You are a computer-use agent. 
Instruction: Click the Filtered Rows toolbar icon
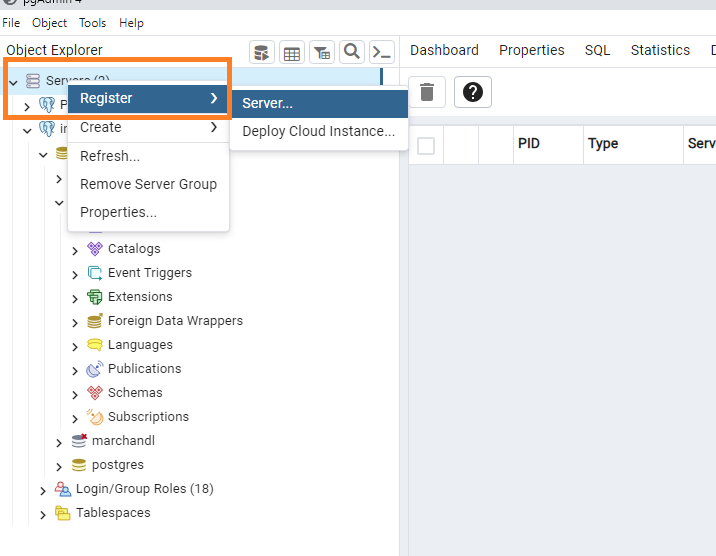coord(322,52)
